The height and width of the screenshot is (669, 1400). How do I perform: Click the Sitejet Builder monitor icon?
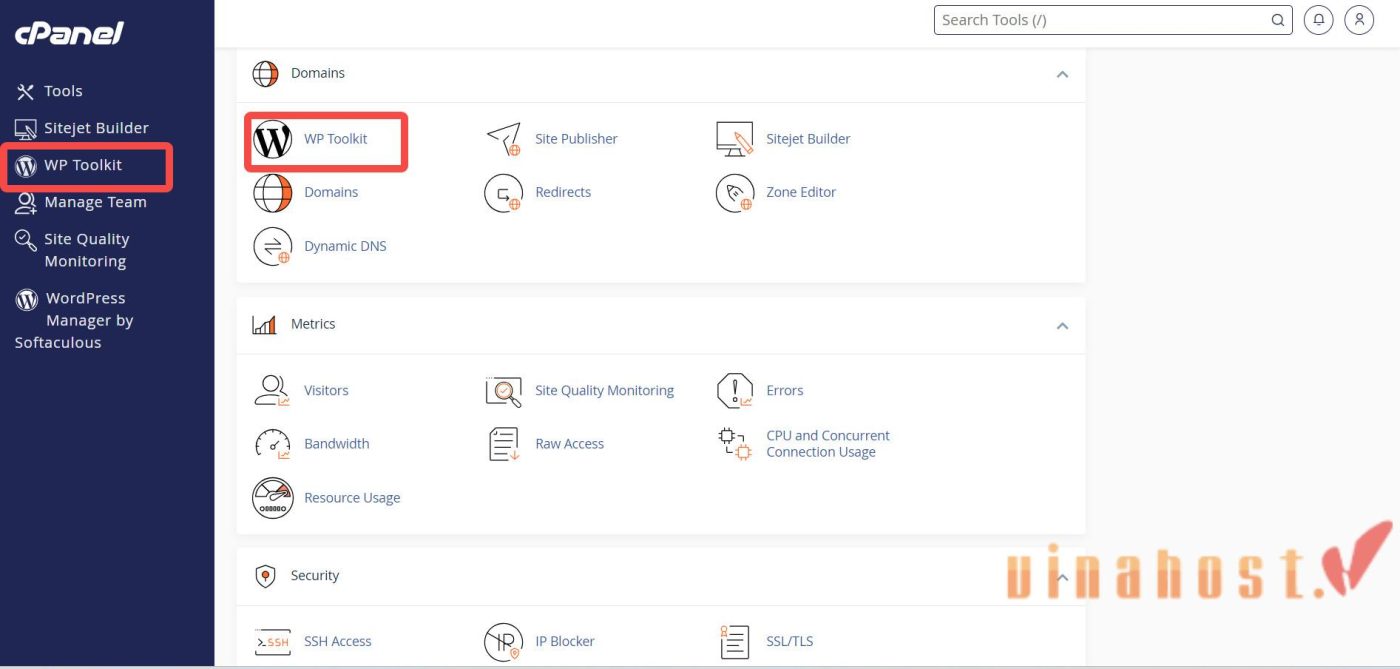pyautogui.click(x=734, y=140)
